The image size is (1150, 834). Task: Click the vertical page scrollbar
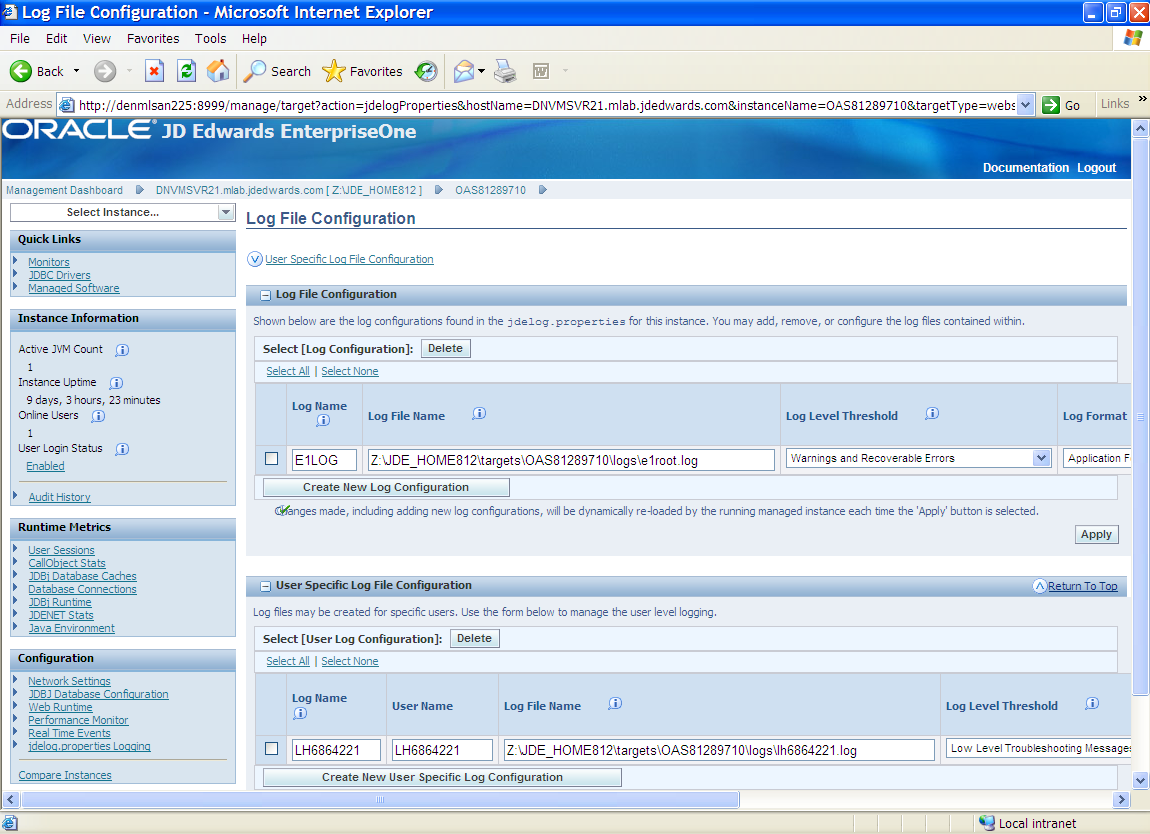[x=1140, y=416]
